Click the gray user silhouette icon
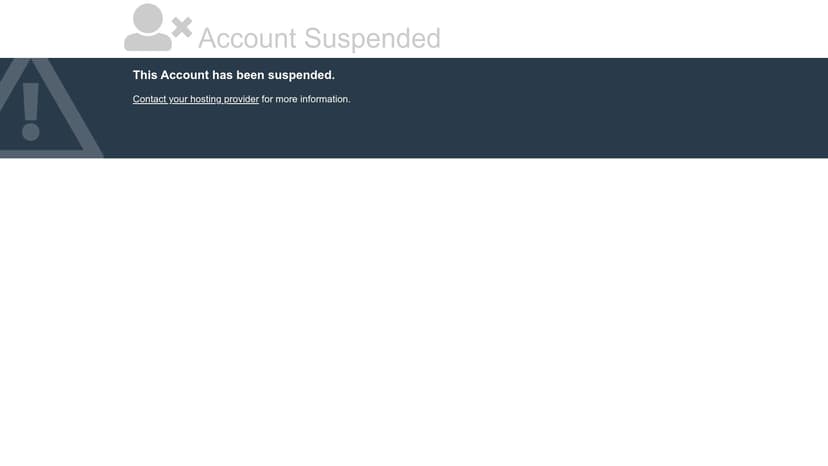 [x=148, y=27]
